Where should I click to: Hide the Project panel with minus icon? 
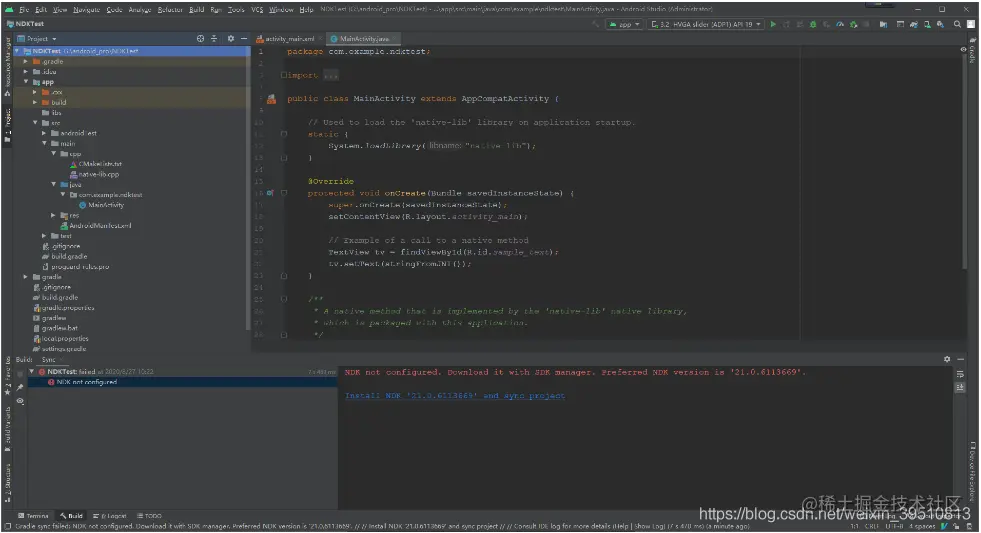coord(244,39)
